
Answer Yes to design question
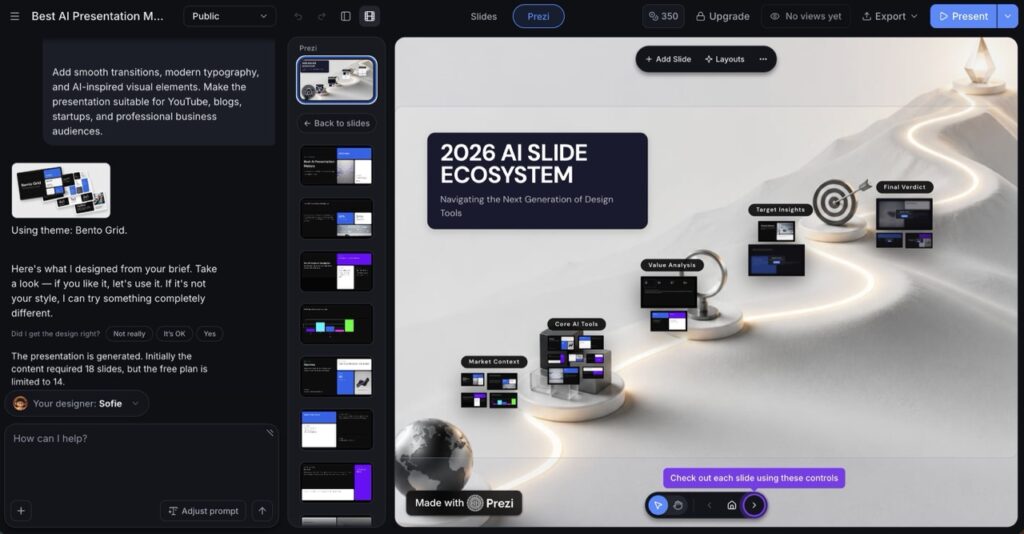pos(210,334)
